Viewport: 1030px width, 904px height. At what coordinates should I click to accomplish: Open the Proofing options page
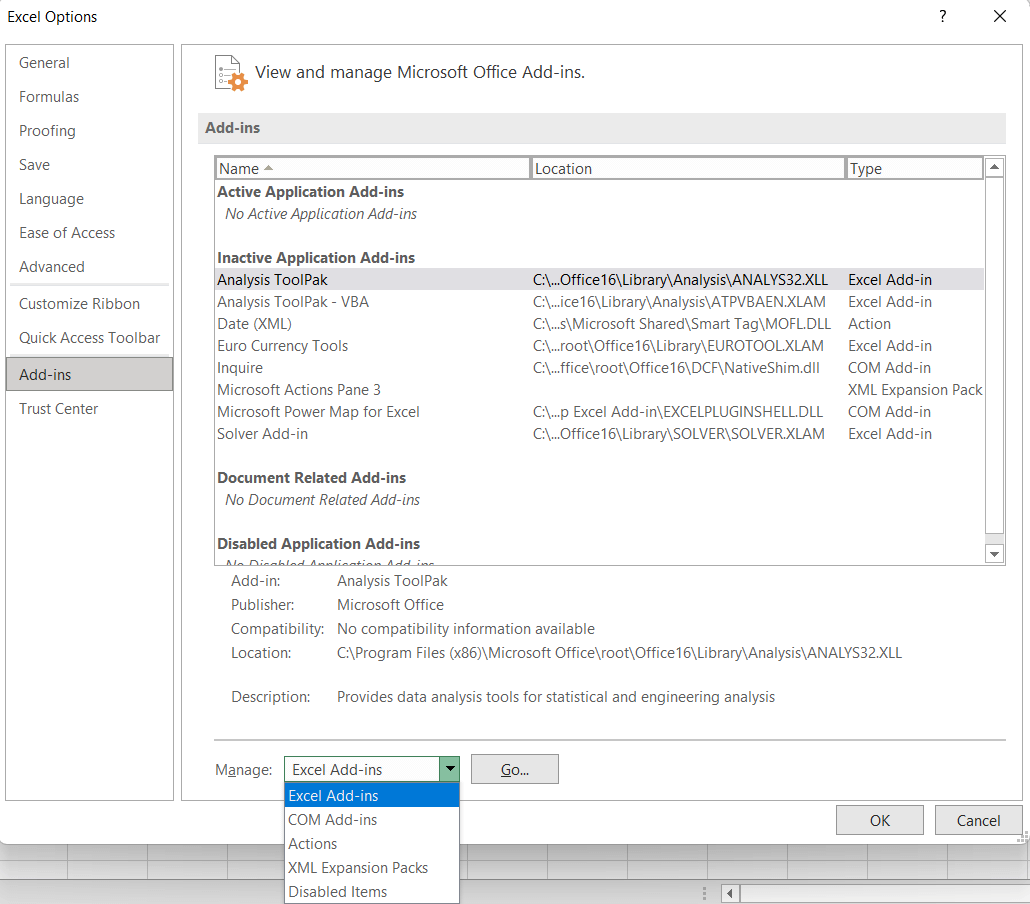[x=47, y=130]
